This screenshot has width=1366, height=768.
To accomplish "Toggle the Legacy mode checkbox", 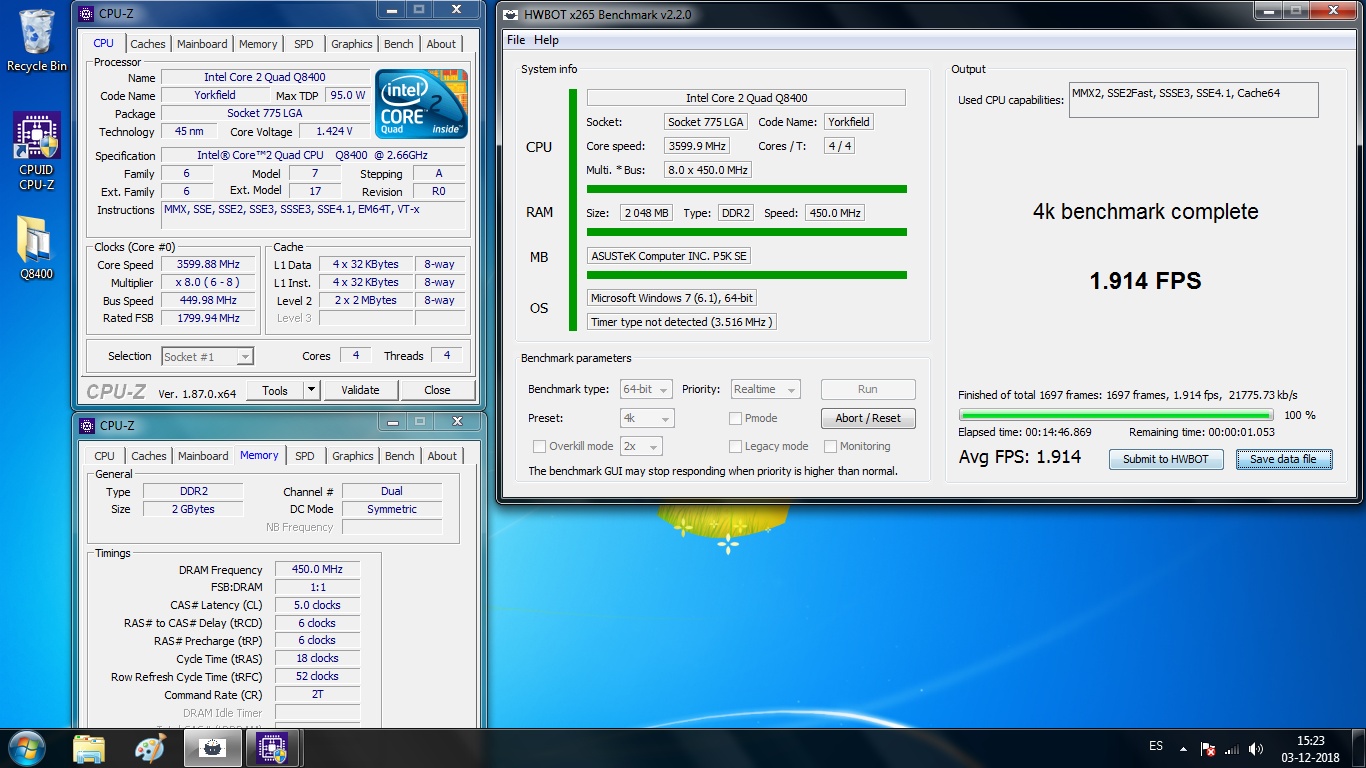I will 736,446.
